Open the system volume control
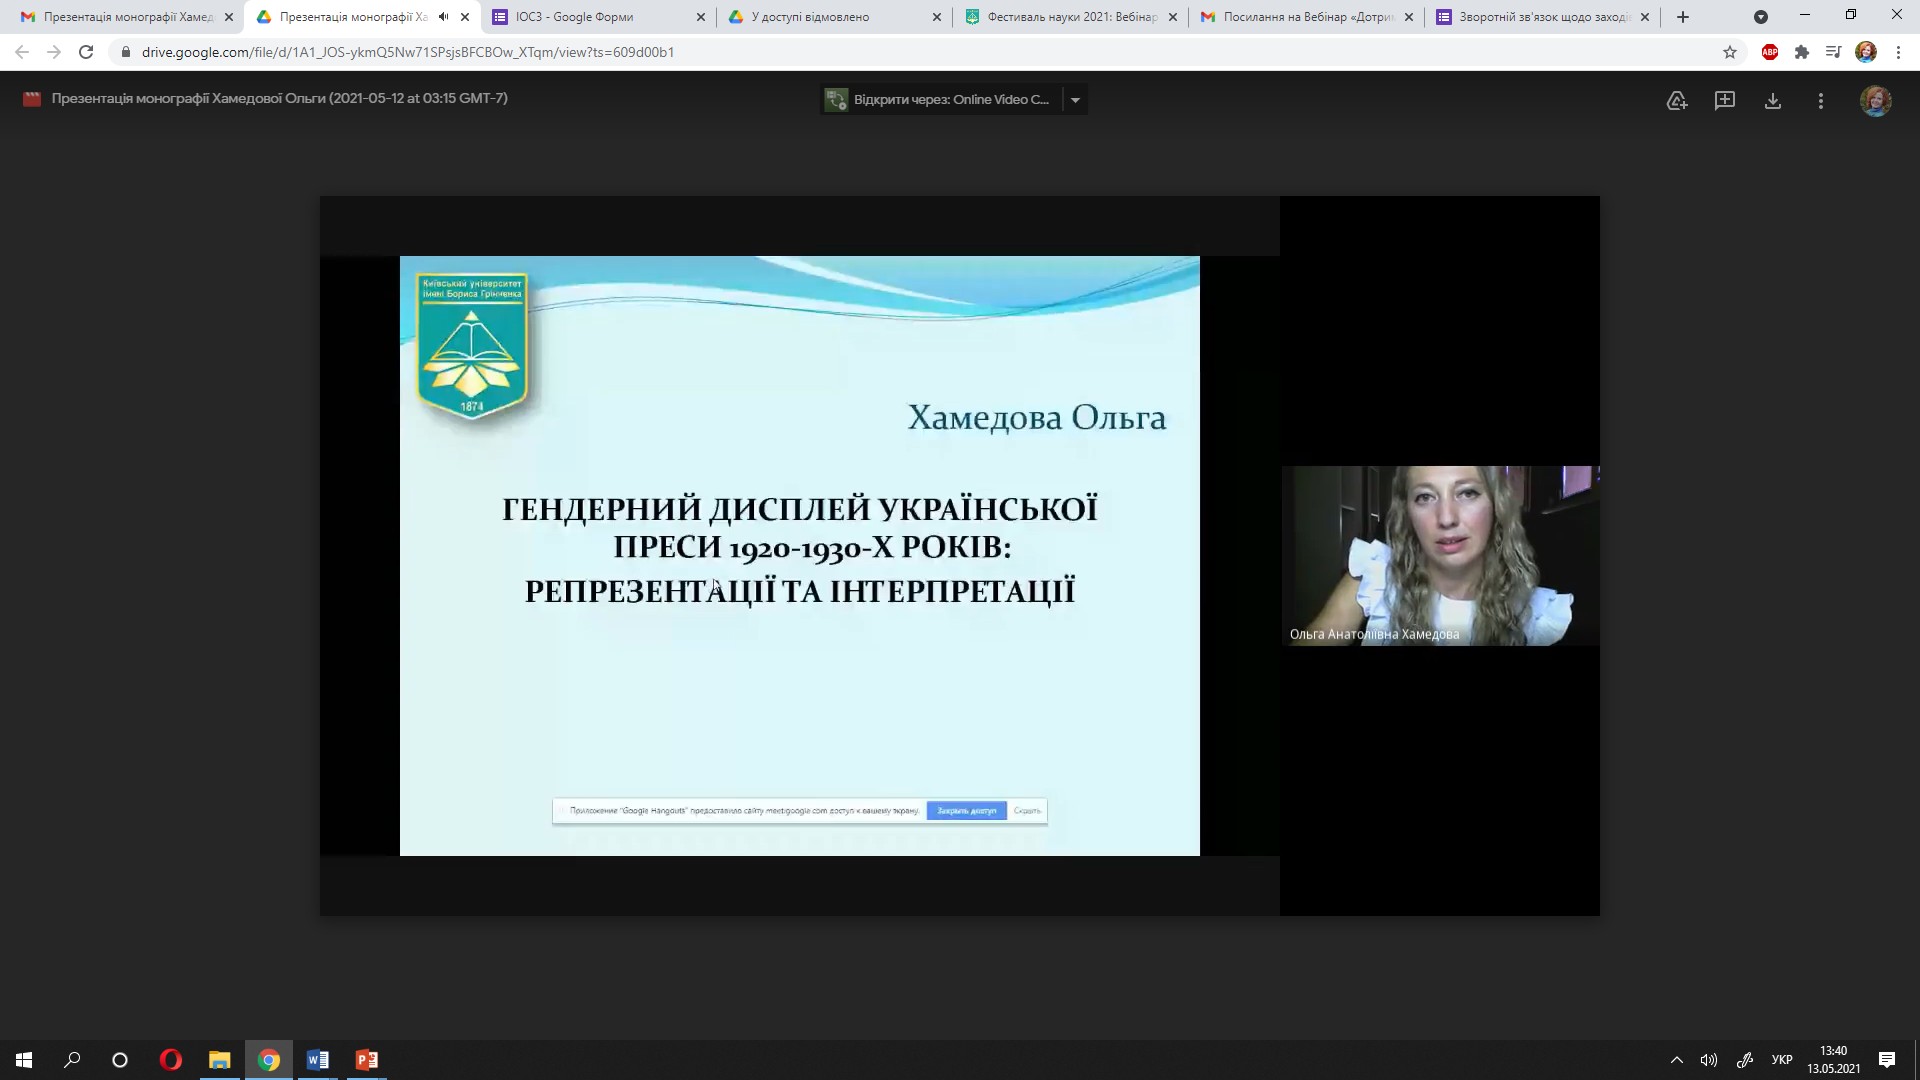The width and height of the screenshot is (1920, 1080). tap(1709, 1060)
